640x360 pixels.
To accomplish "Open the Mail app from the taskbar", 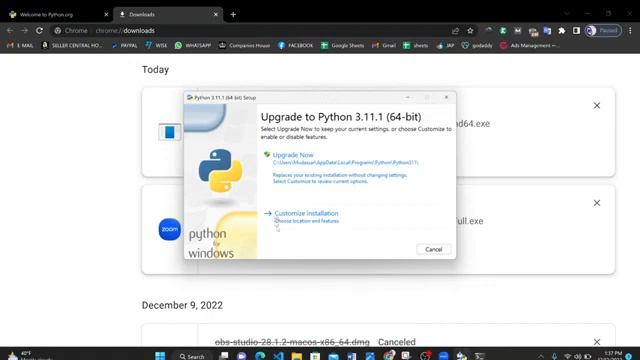I will 333,356.
